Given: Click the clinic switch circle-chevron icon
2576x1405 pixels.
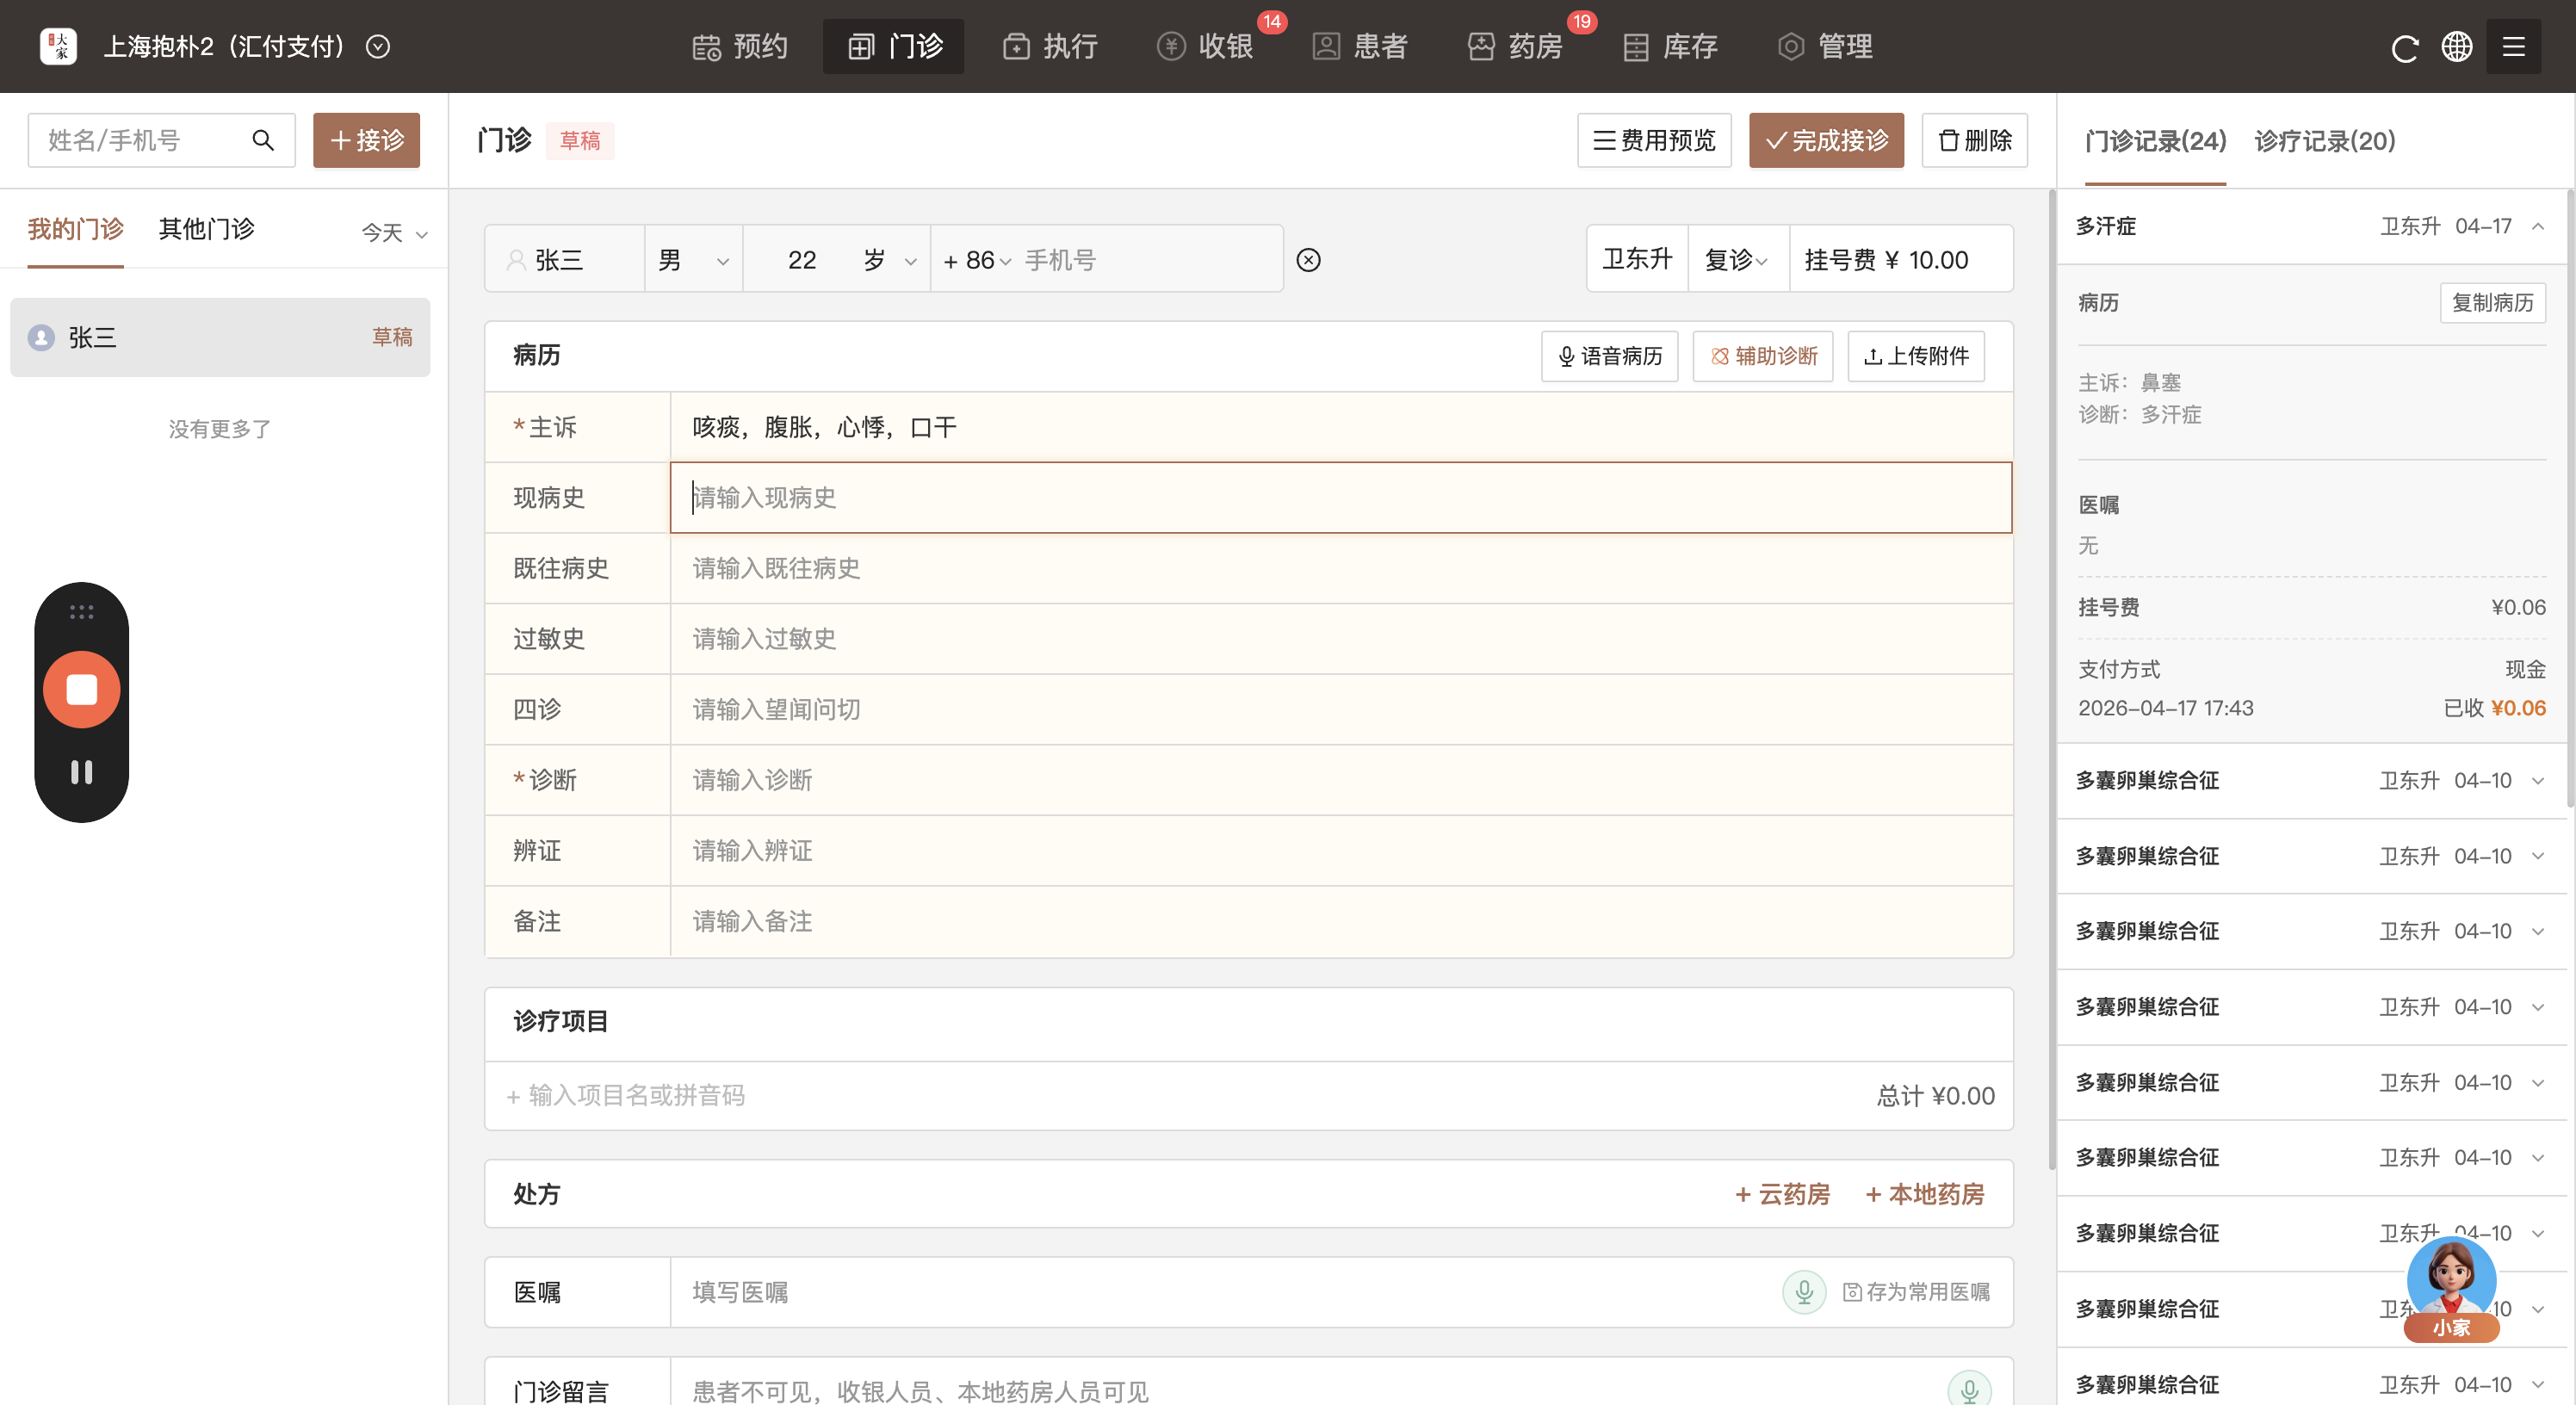Looking at the screenshot, I should tap(378, 47).
